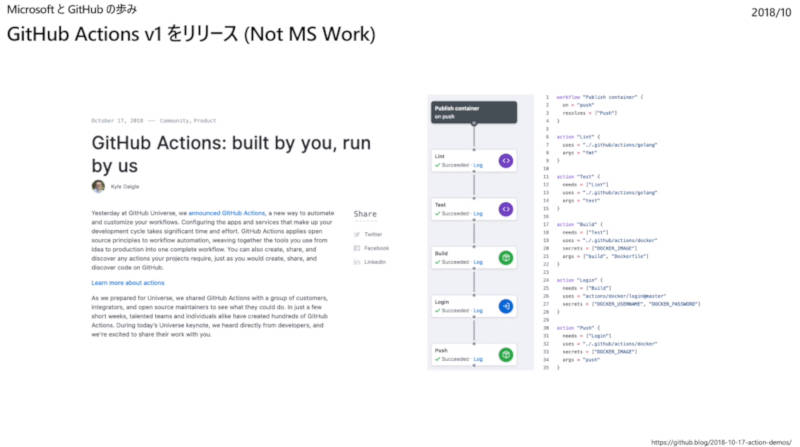Open the 'announced GitHub Actions' link
Screen dimensions: 800x447
227,213
